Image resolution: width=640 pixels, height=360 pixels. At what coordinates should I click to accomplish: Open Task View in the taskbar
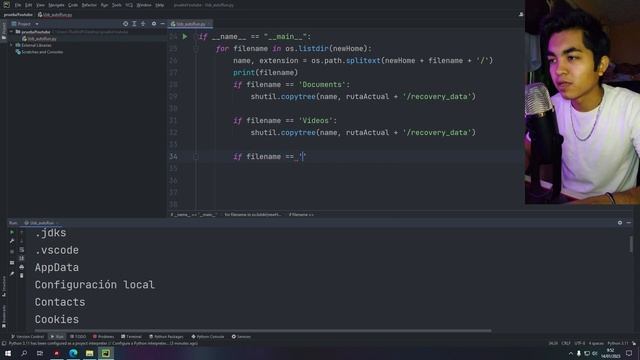pos(40,353)
